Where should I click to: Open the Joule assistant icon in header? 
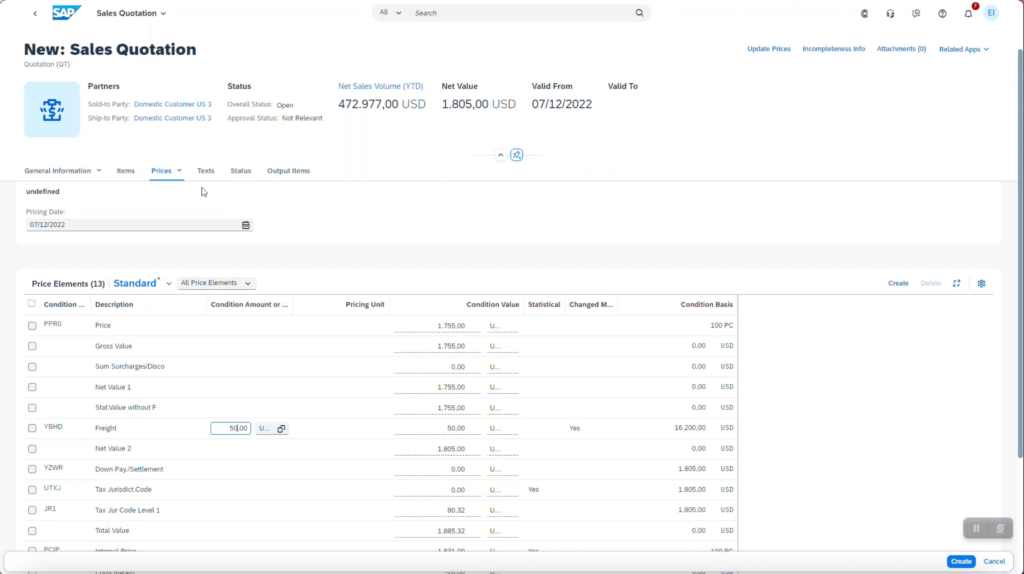tap(864, 13)
